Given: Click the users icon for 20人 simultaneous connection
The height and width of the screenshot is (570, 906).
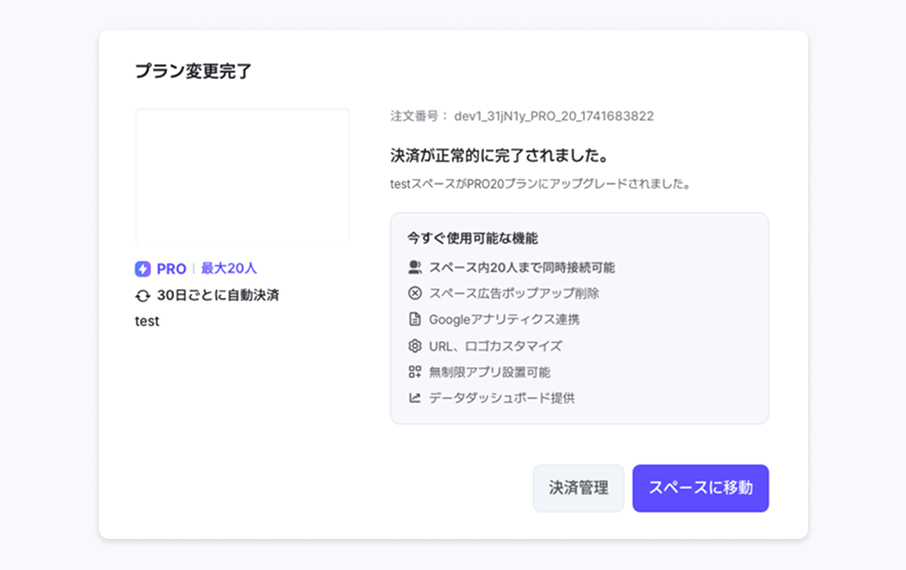Looking at the screenshot, I should point(415,268).
